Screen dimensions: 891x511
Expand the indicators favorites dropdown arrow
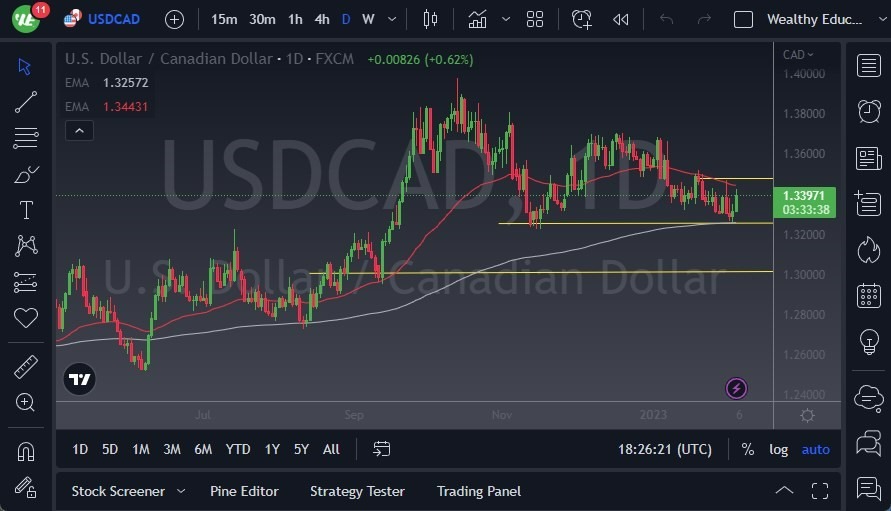[x=506, y=19]
